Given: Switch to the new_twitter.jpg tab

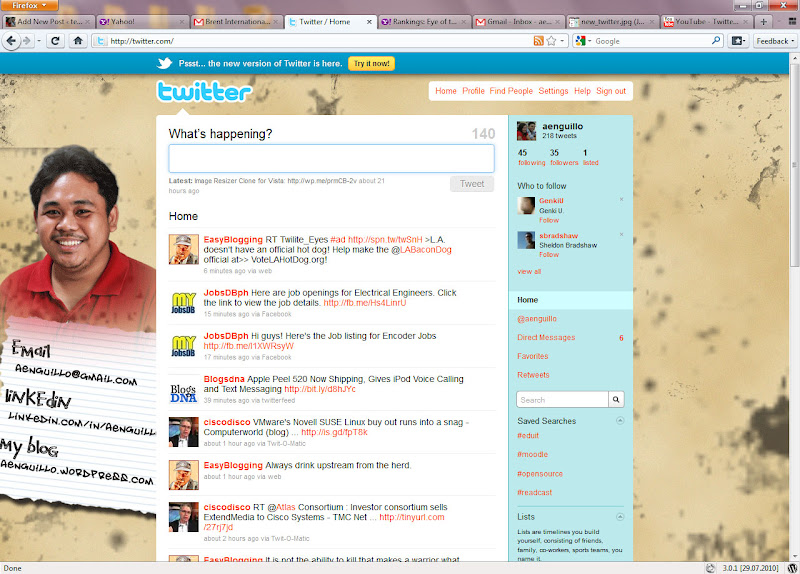Looking at the screenshot, I should click(612, 21).
